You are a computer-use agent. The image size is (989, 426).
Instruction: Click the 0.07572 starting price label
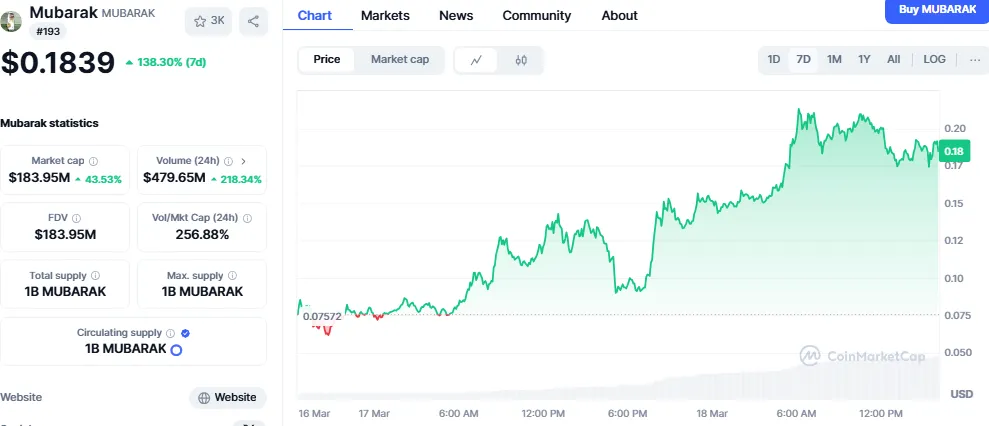click(322, 316)
